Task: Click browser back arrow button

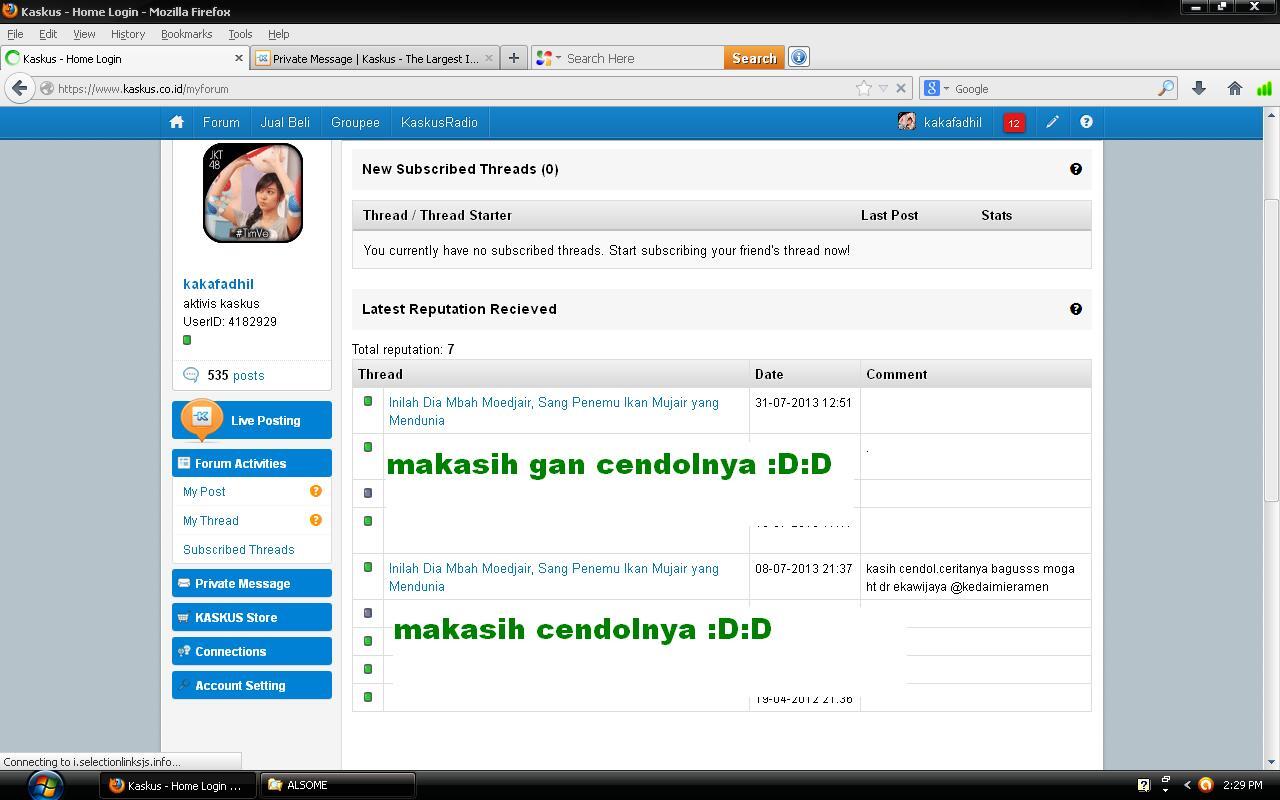Action: click(x=19, y=88)
